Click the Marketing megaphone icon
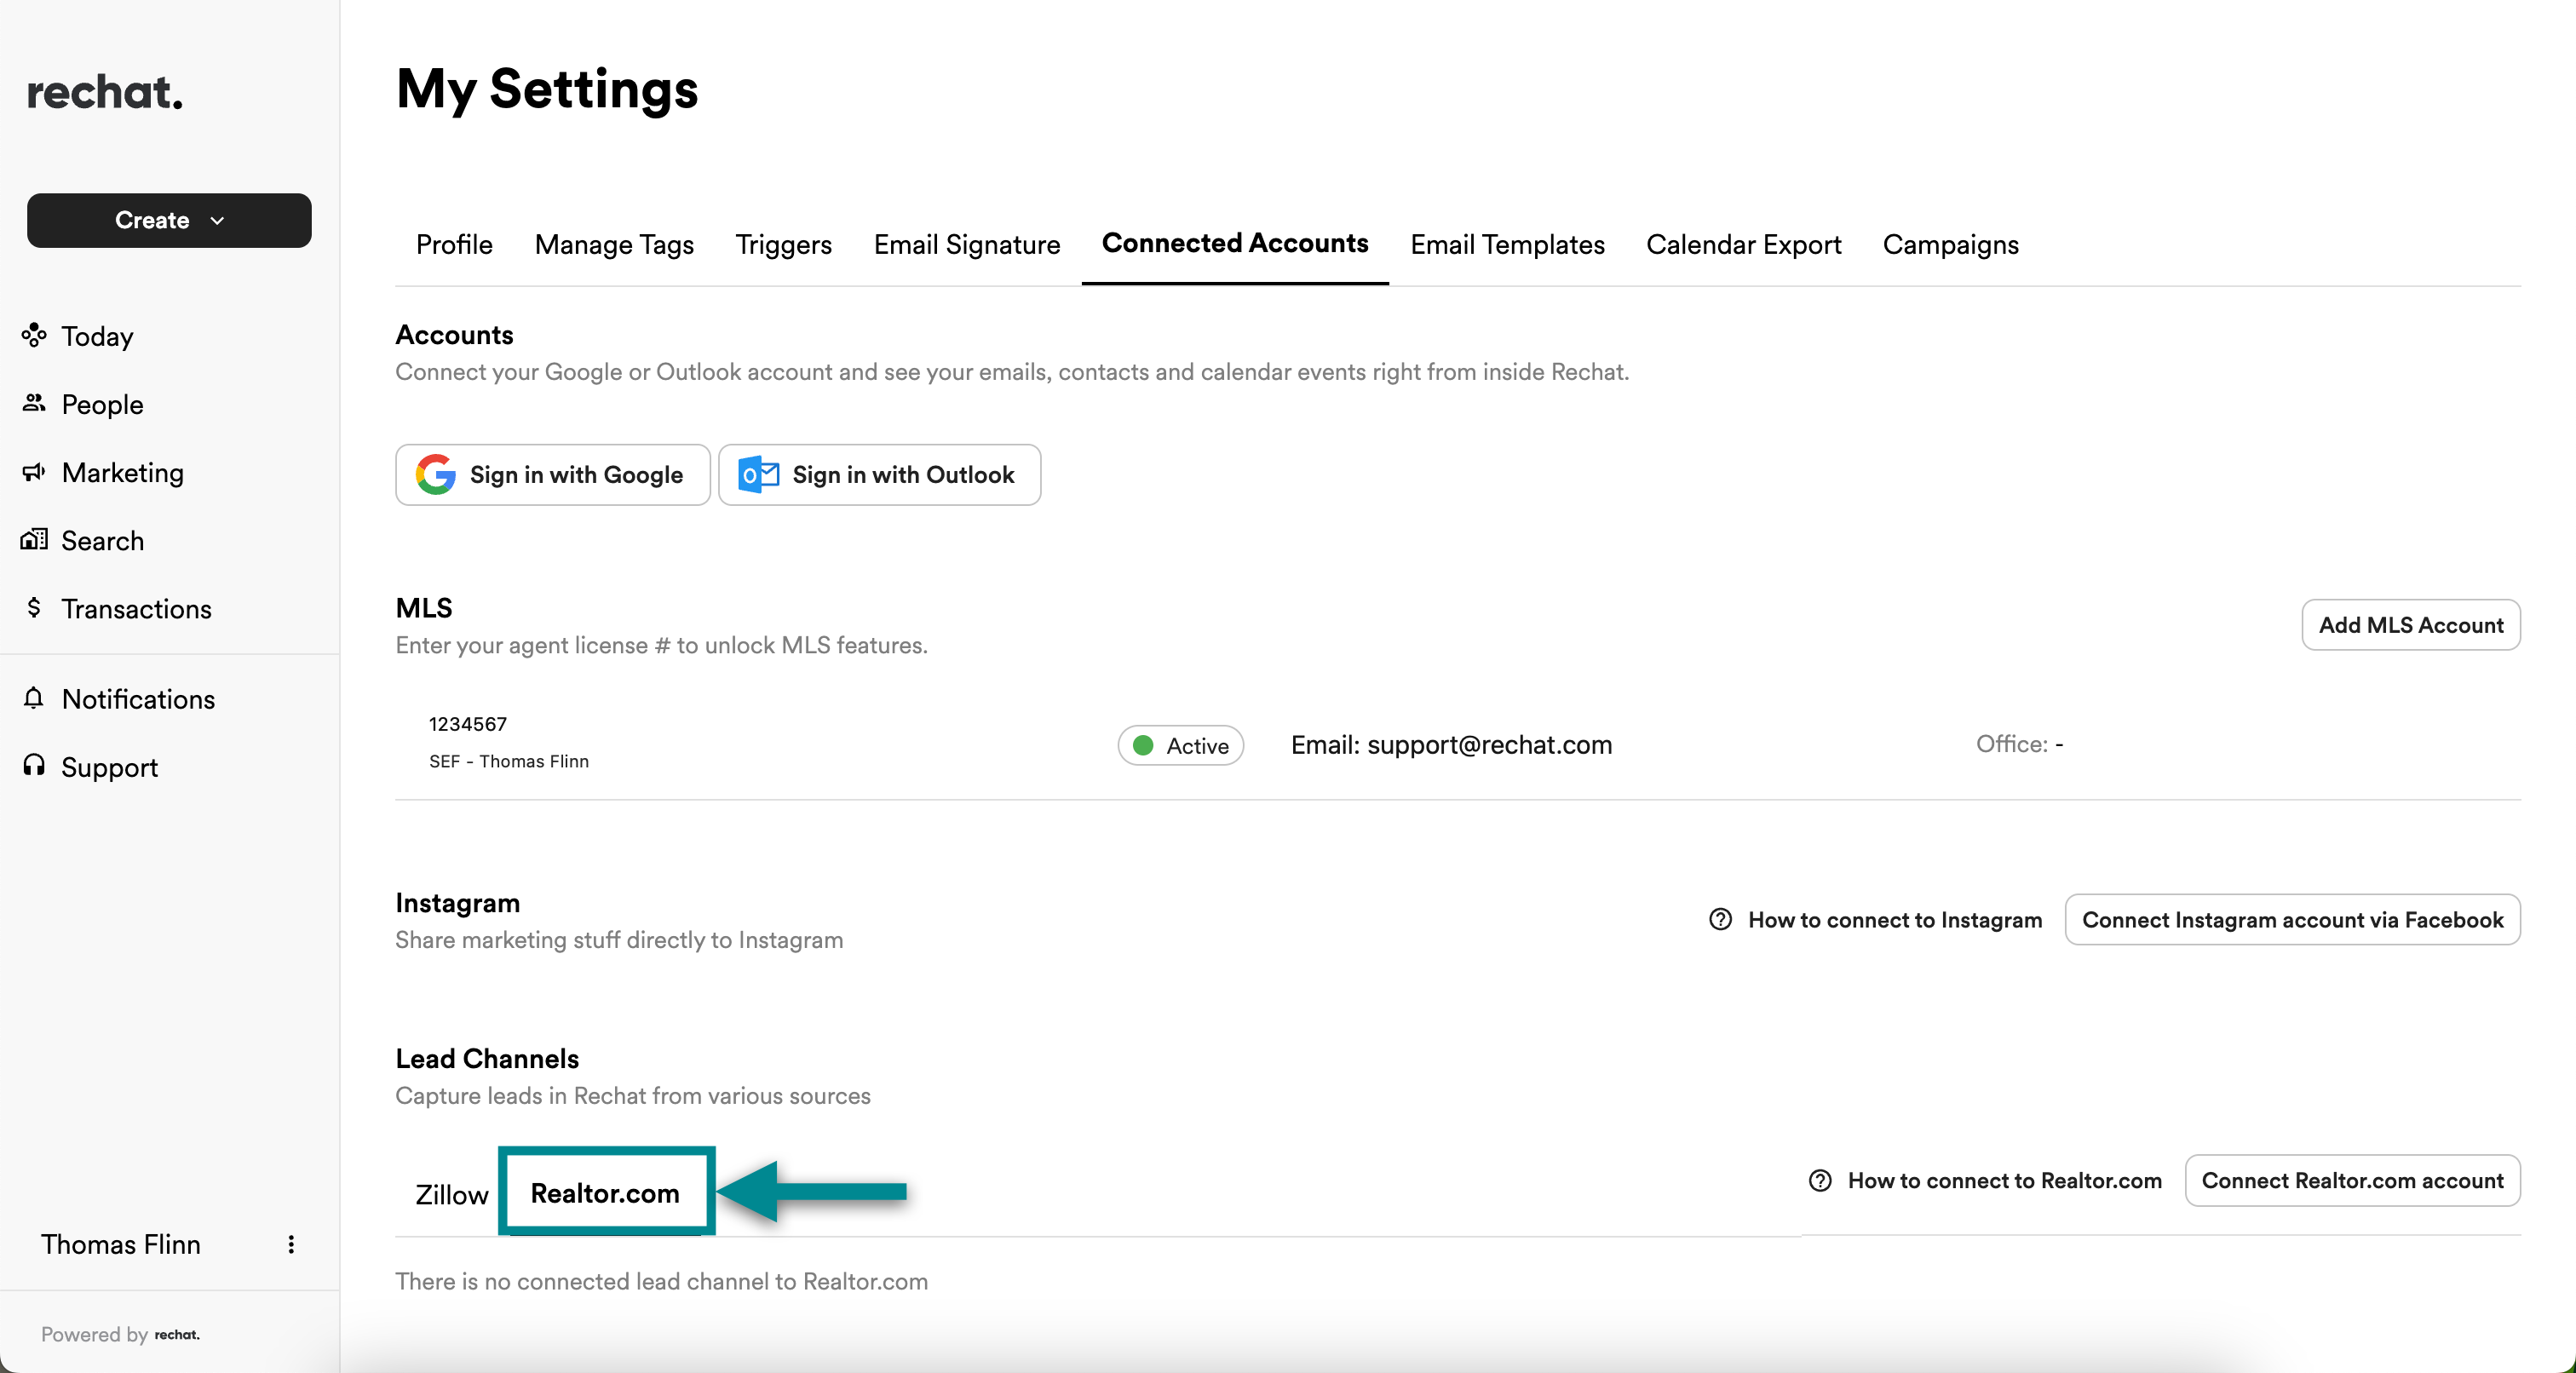Screen dimensions: 2576x1373 pos(34,471)
